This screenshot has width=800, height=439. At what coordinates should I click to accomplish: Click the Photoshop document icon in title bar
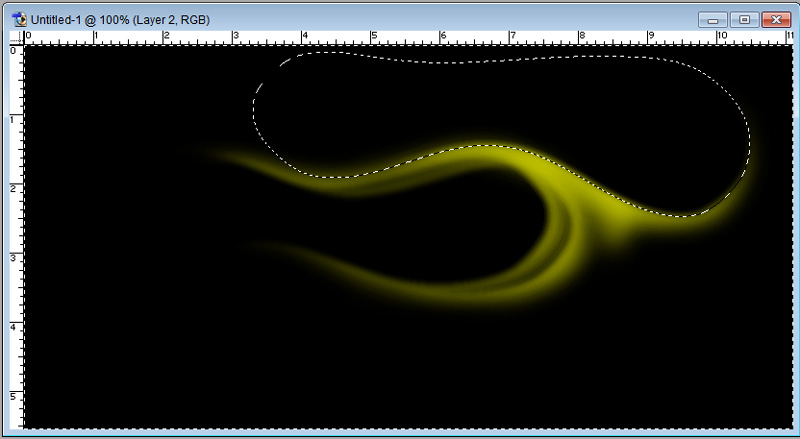click(x=19, y=20)
